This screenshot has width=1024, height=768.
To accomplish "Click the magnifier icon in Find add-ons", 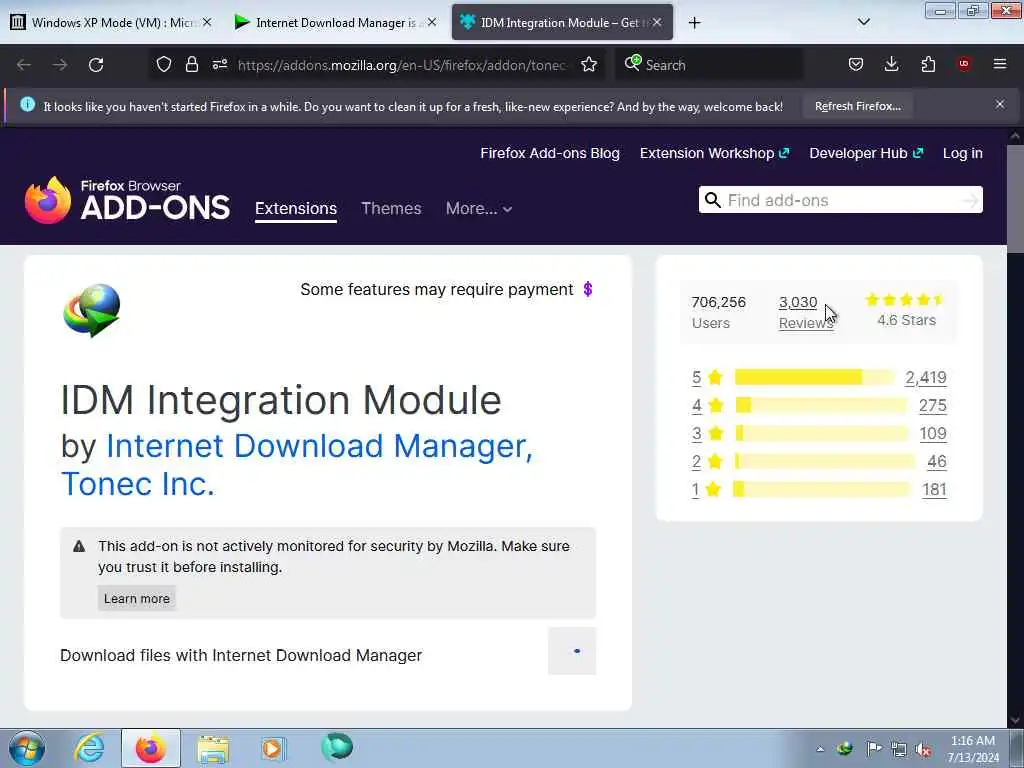I will click(713, 200).
